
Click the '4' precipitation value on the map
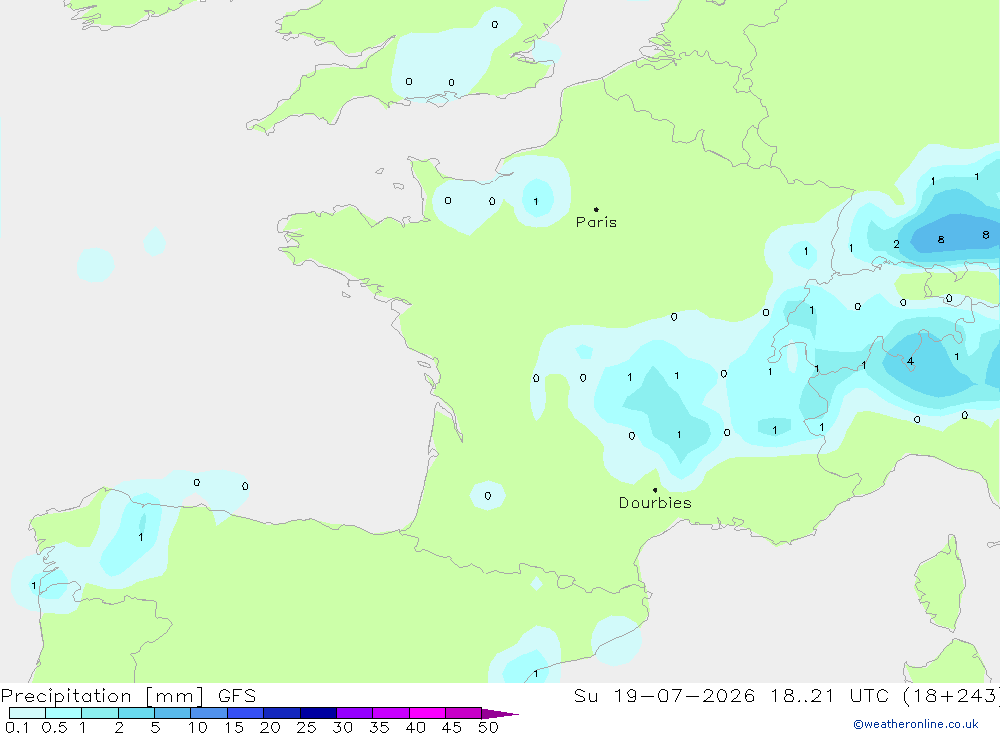tap(910, 361)
